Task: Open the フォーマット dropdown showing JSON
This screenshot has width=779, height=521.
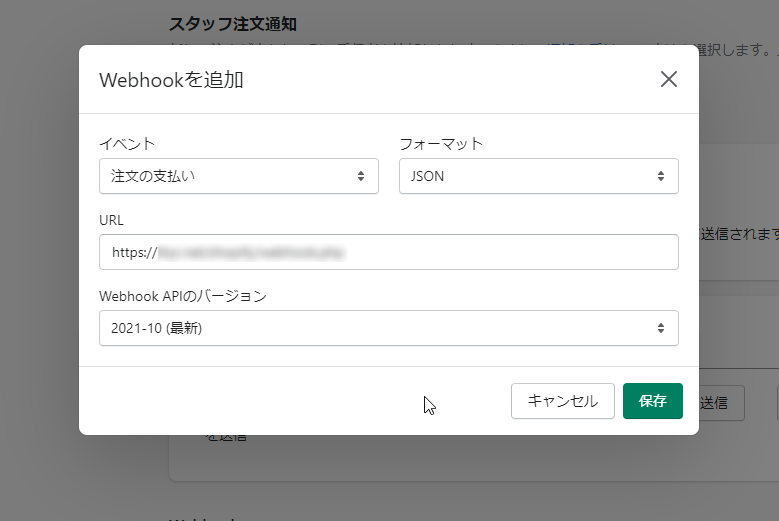Action: (539, 176)
